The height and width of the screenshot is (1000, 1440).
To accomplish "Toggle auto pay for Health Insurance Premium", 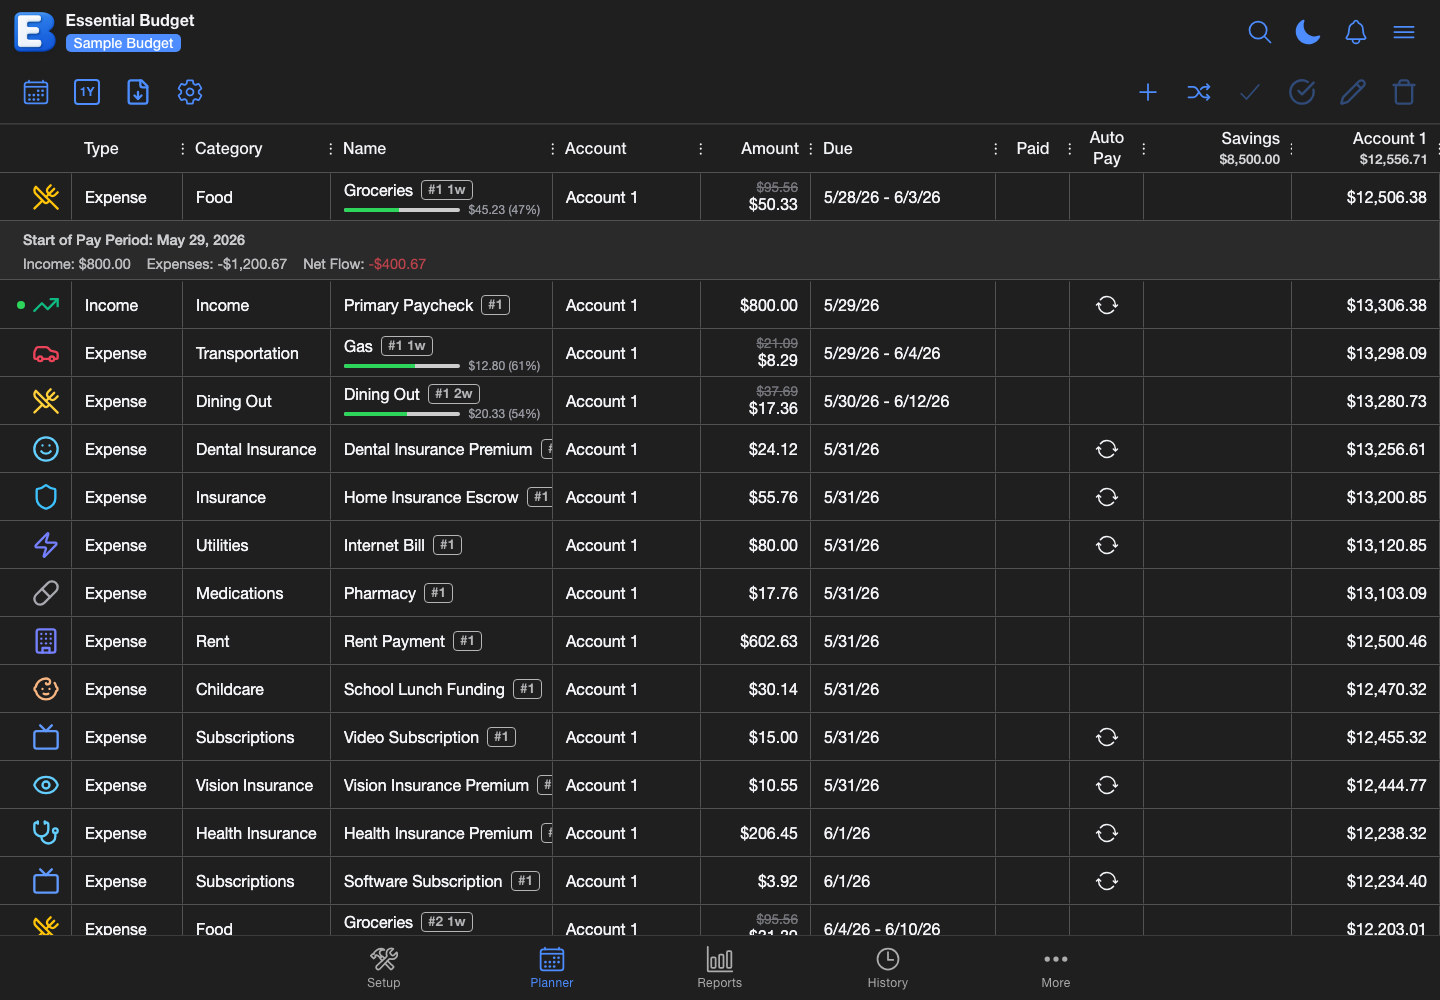I will (x=1107, y=833).
